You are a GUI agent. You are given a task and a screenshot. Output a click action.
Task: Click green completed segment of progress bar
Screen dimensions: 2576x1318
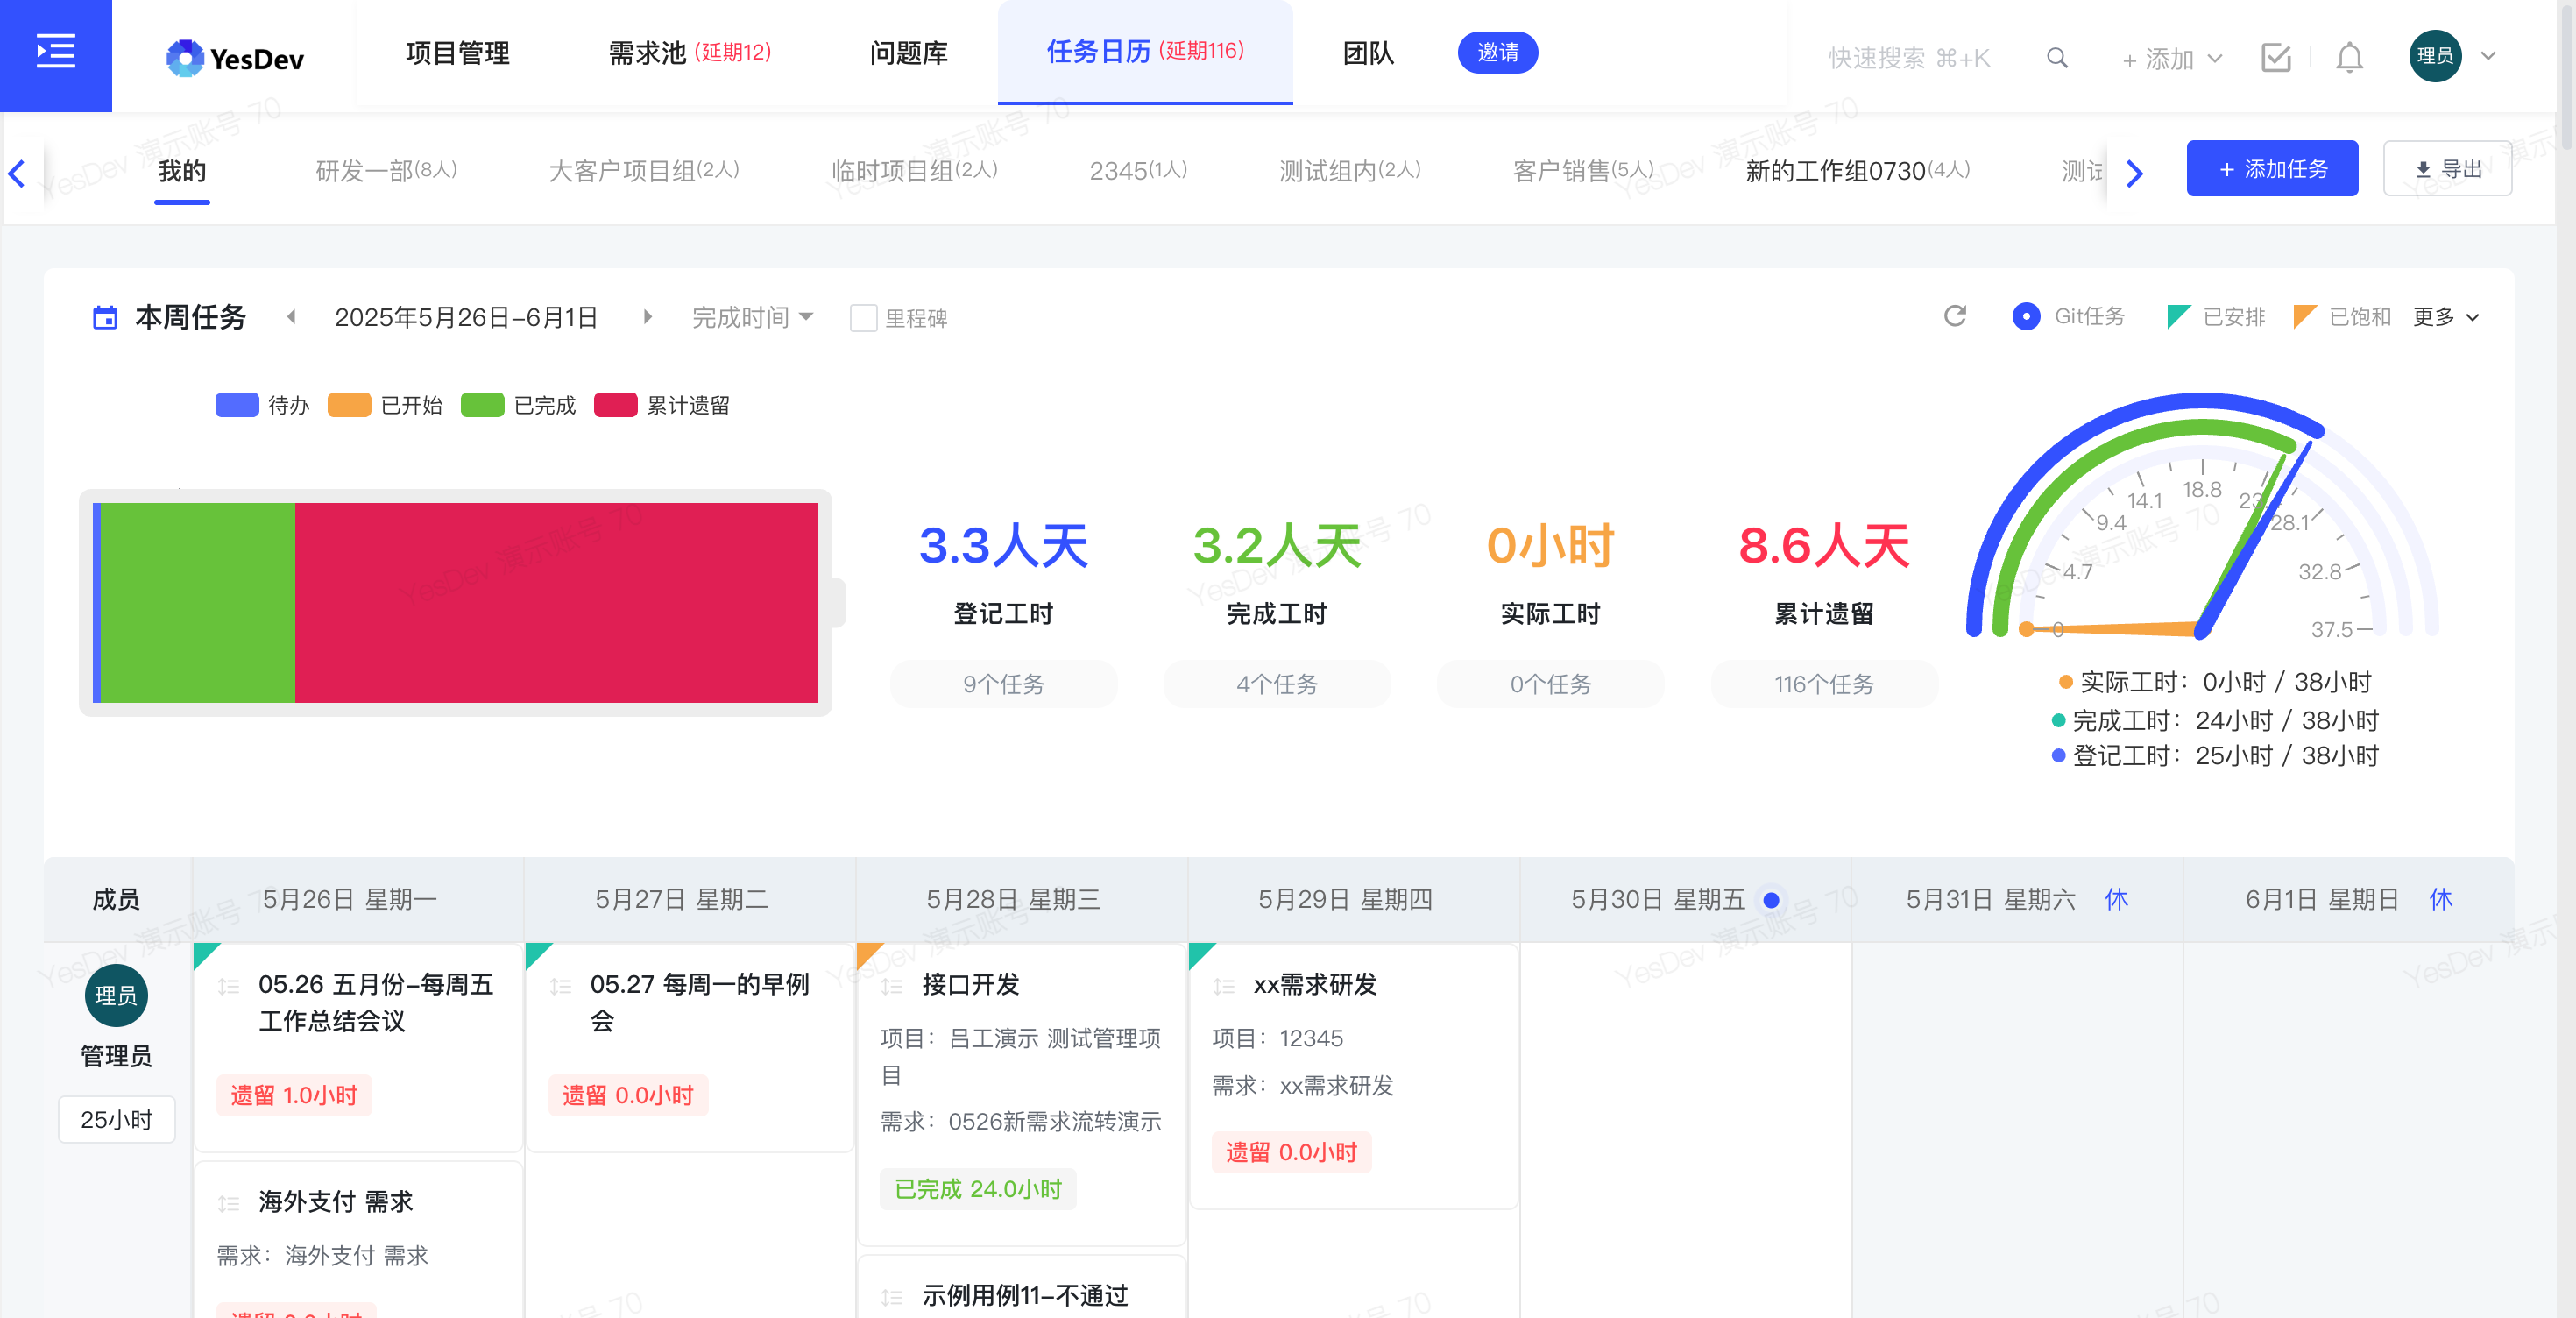click(198, 602)
